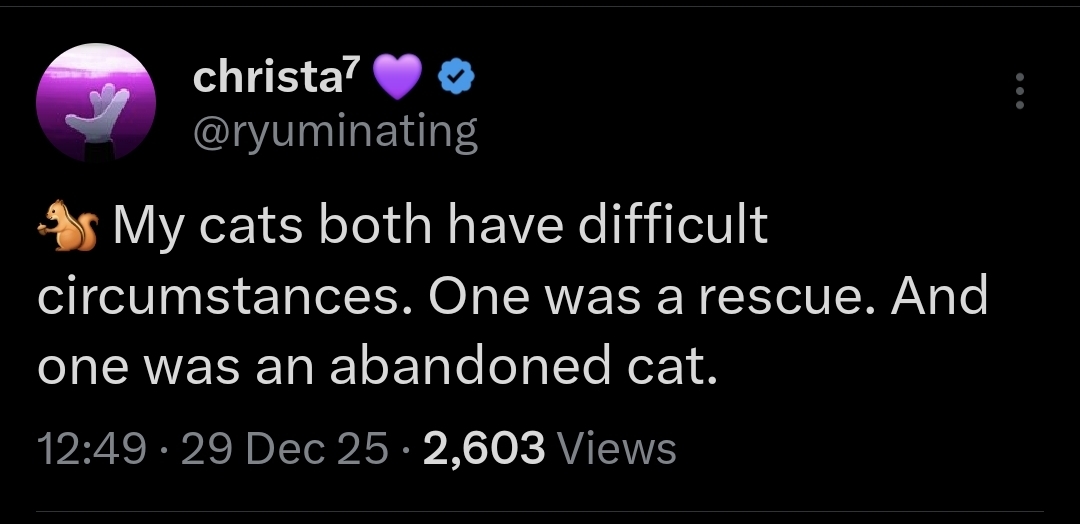Click the Views label under the tweet

pyautogui.click(x=615, y=448)
